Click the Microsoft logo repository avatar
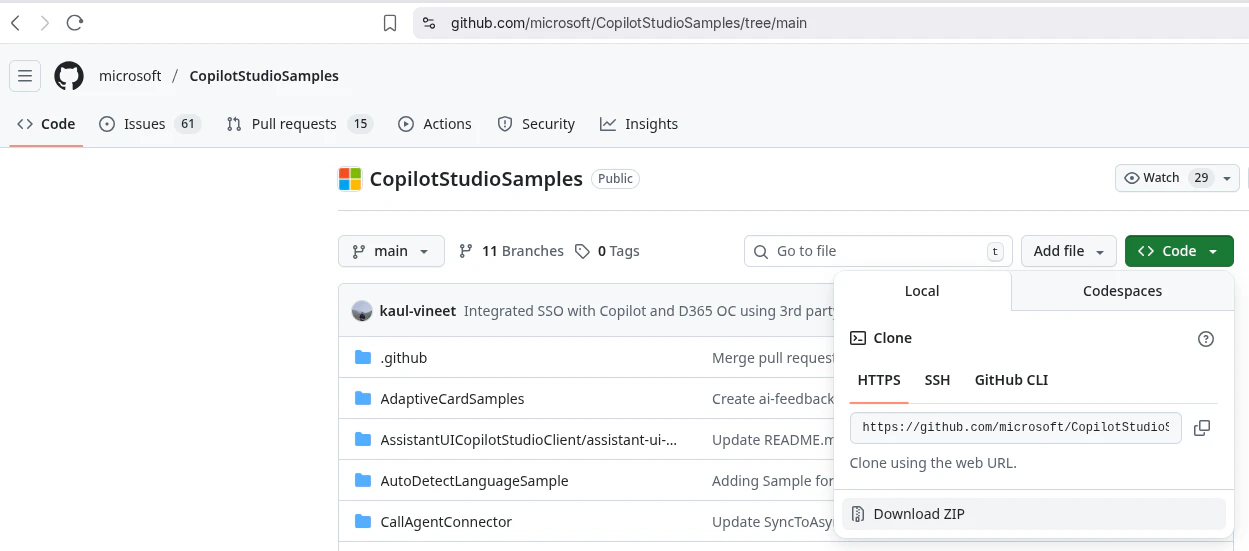 [350, 179]
